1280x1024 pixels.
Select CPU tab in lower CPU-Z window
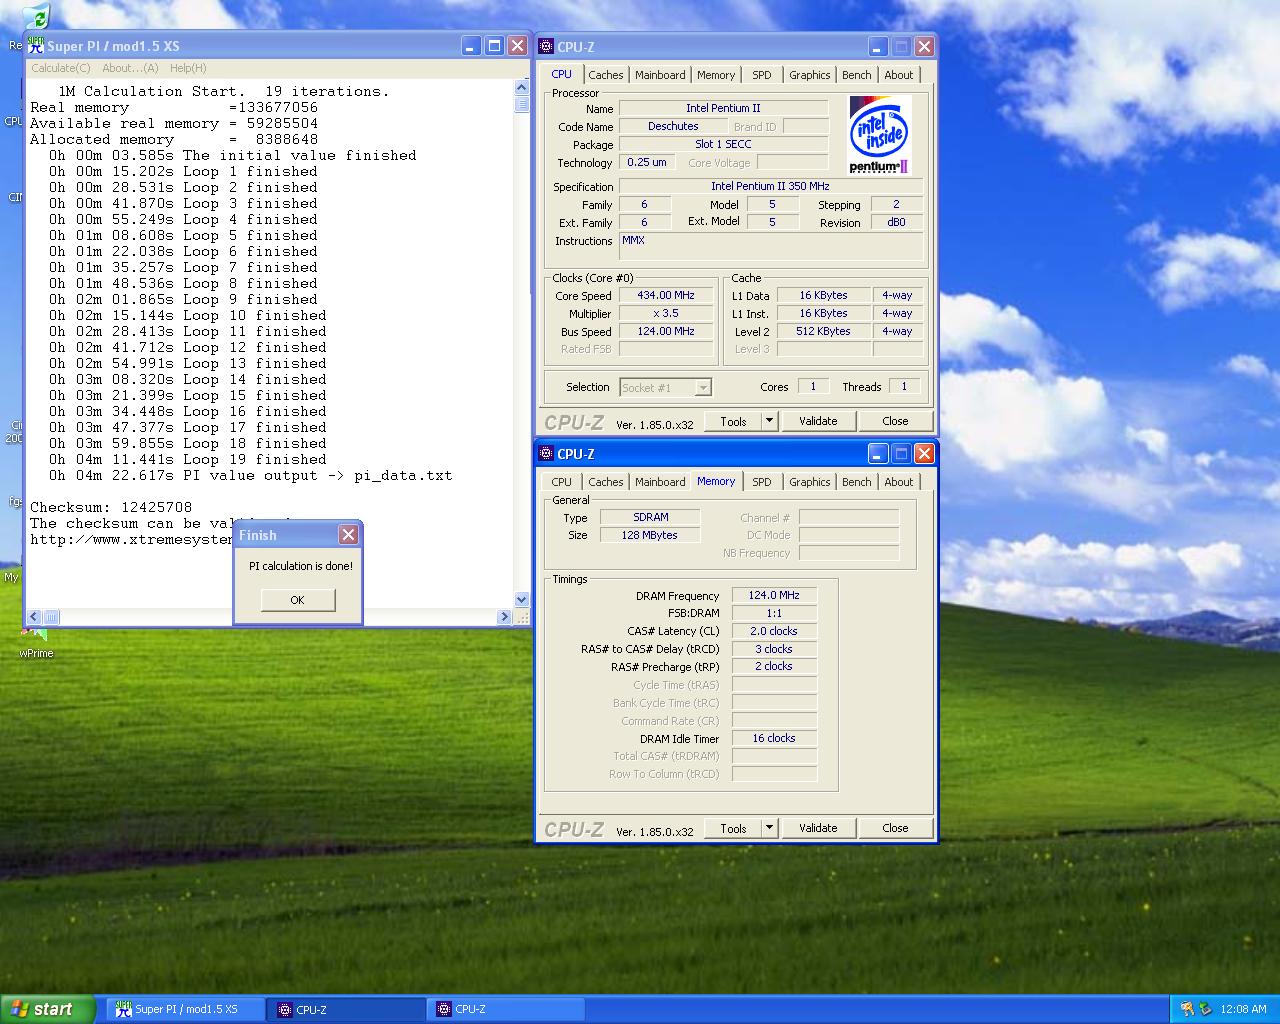(561, 482)
